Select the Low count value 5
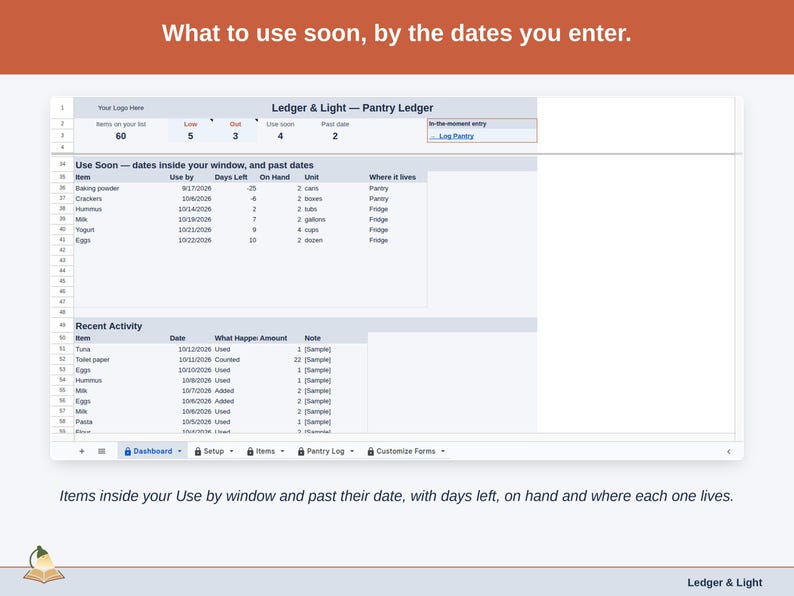Viewport: 794px width, 596px height. [x=190, y=136]
